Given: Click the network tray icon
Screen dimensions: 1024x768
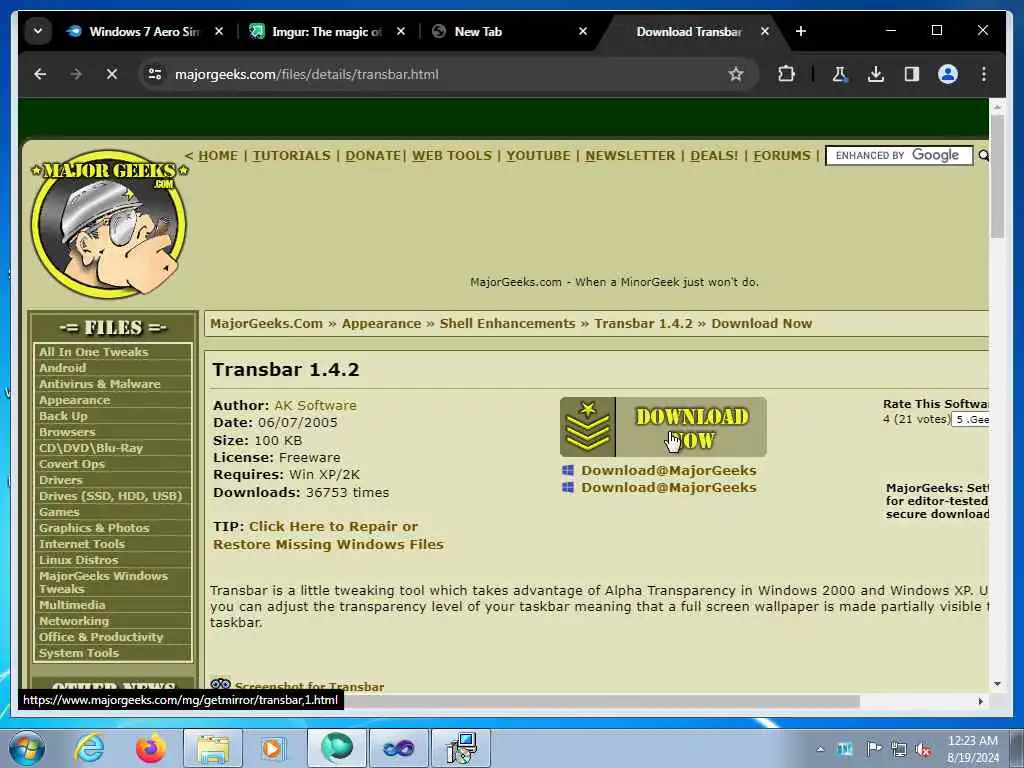Looking at the screenshot, I should 899,749.
